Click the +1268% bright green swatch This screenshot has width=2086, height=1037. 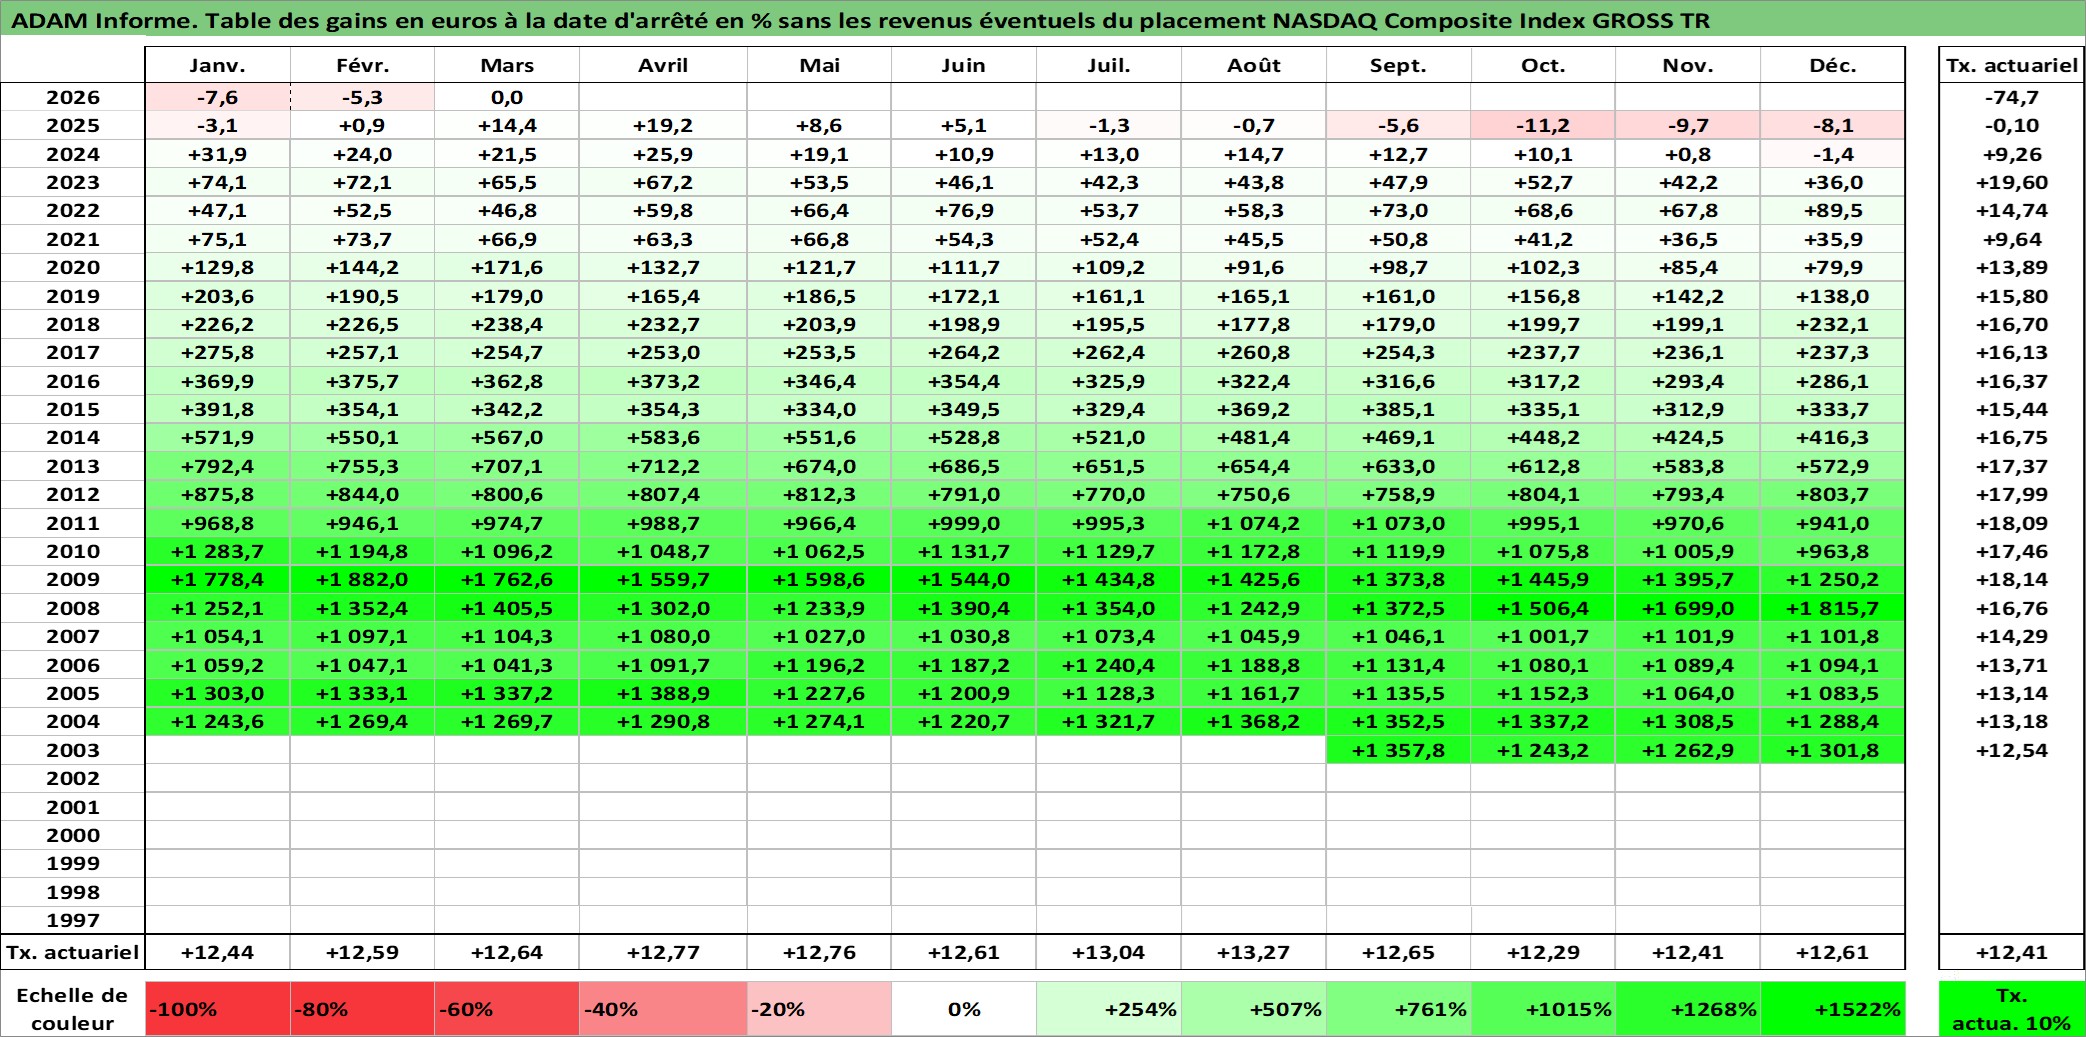(1688, 1008)
